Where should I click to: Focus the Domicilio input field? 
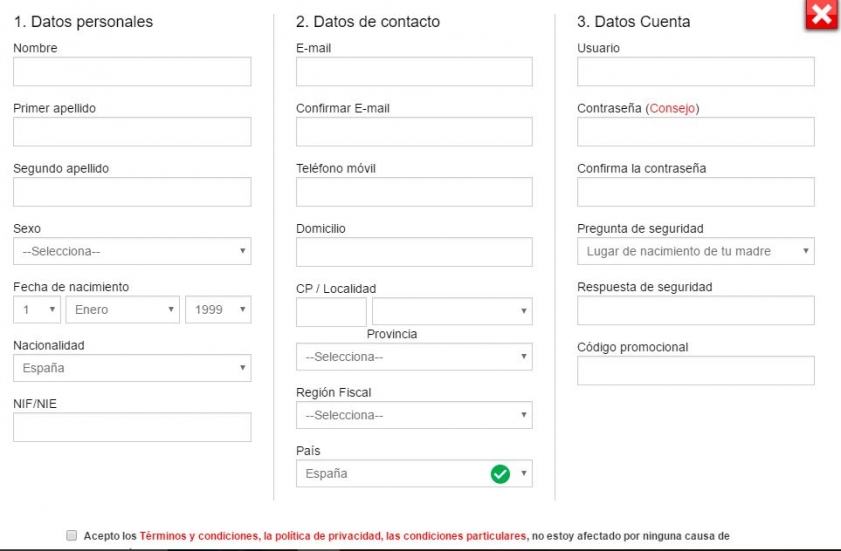[x=414, y=252]
